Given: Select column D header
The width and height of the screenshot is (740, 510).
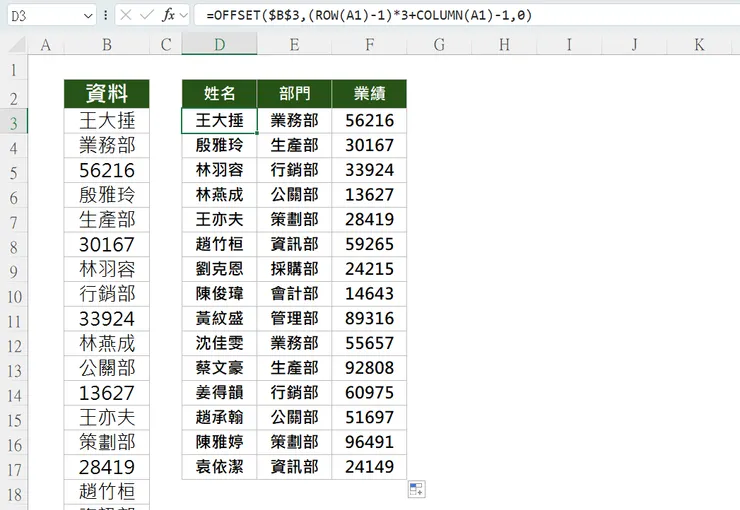Looking at the screenshot, I should coord(219,45).
